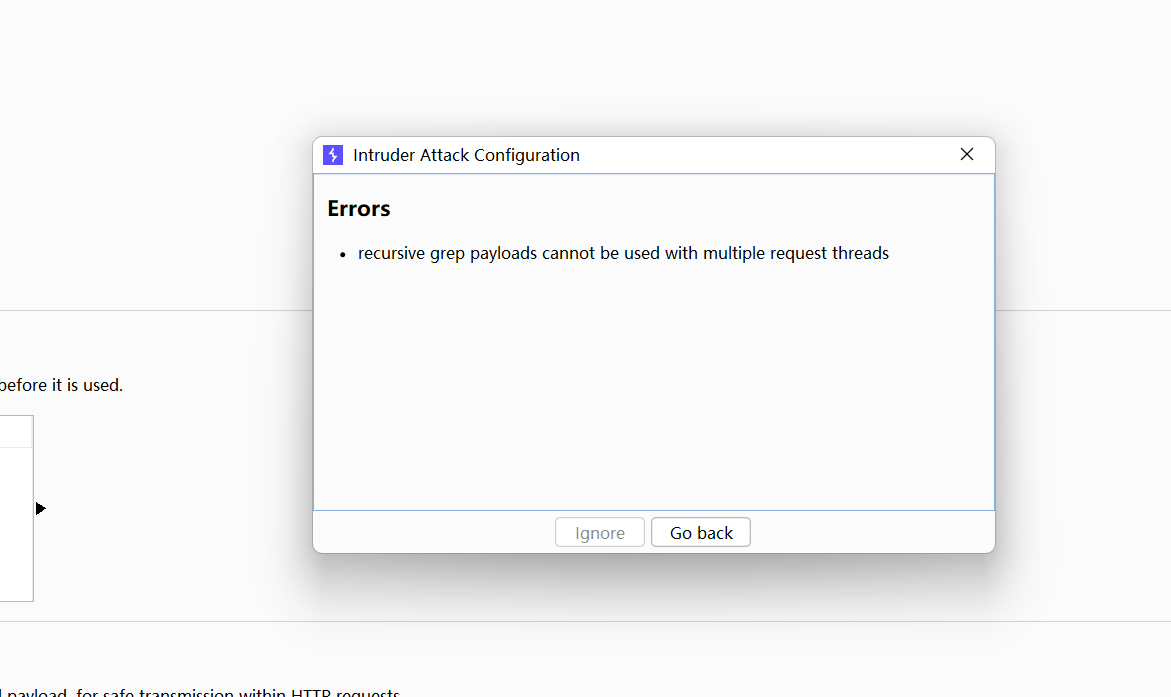
Task: Click the black resize arrow beside the list
Action: (x=40, y=509)
